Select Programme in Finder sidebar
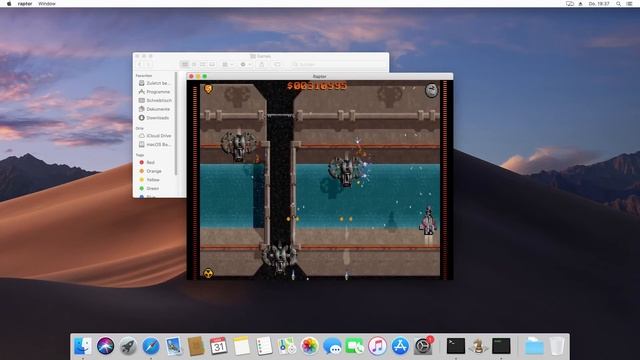Viewport: 640px width, 360px height. [x=155, y=92]
